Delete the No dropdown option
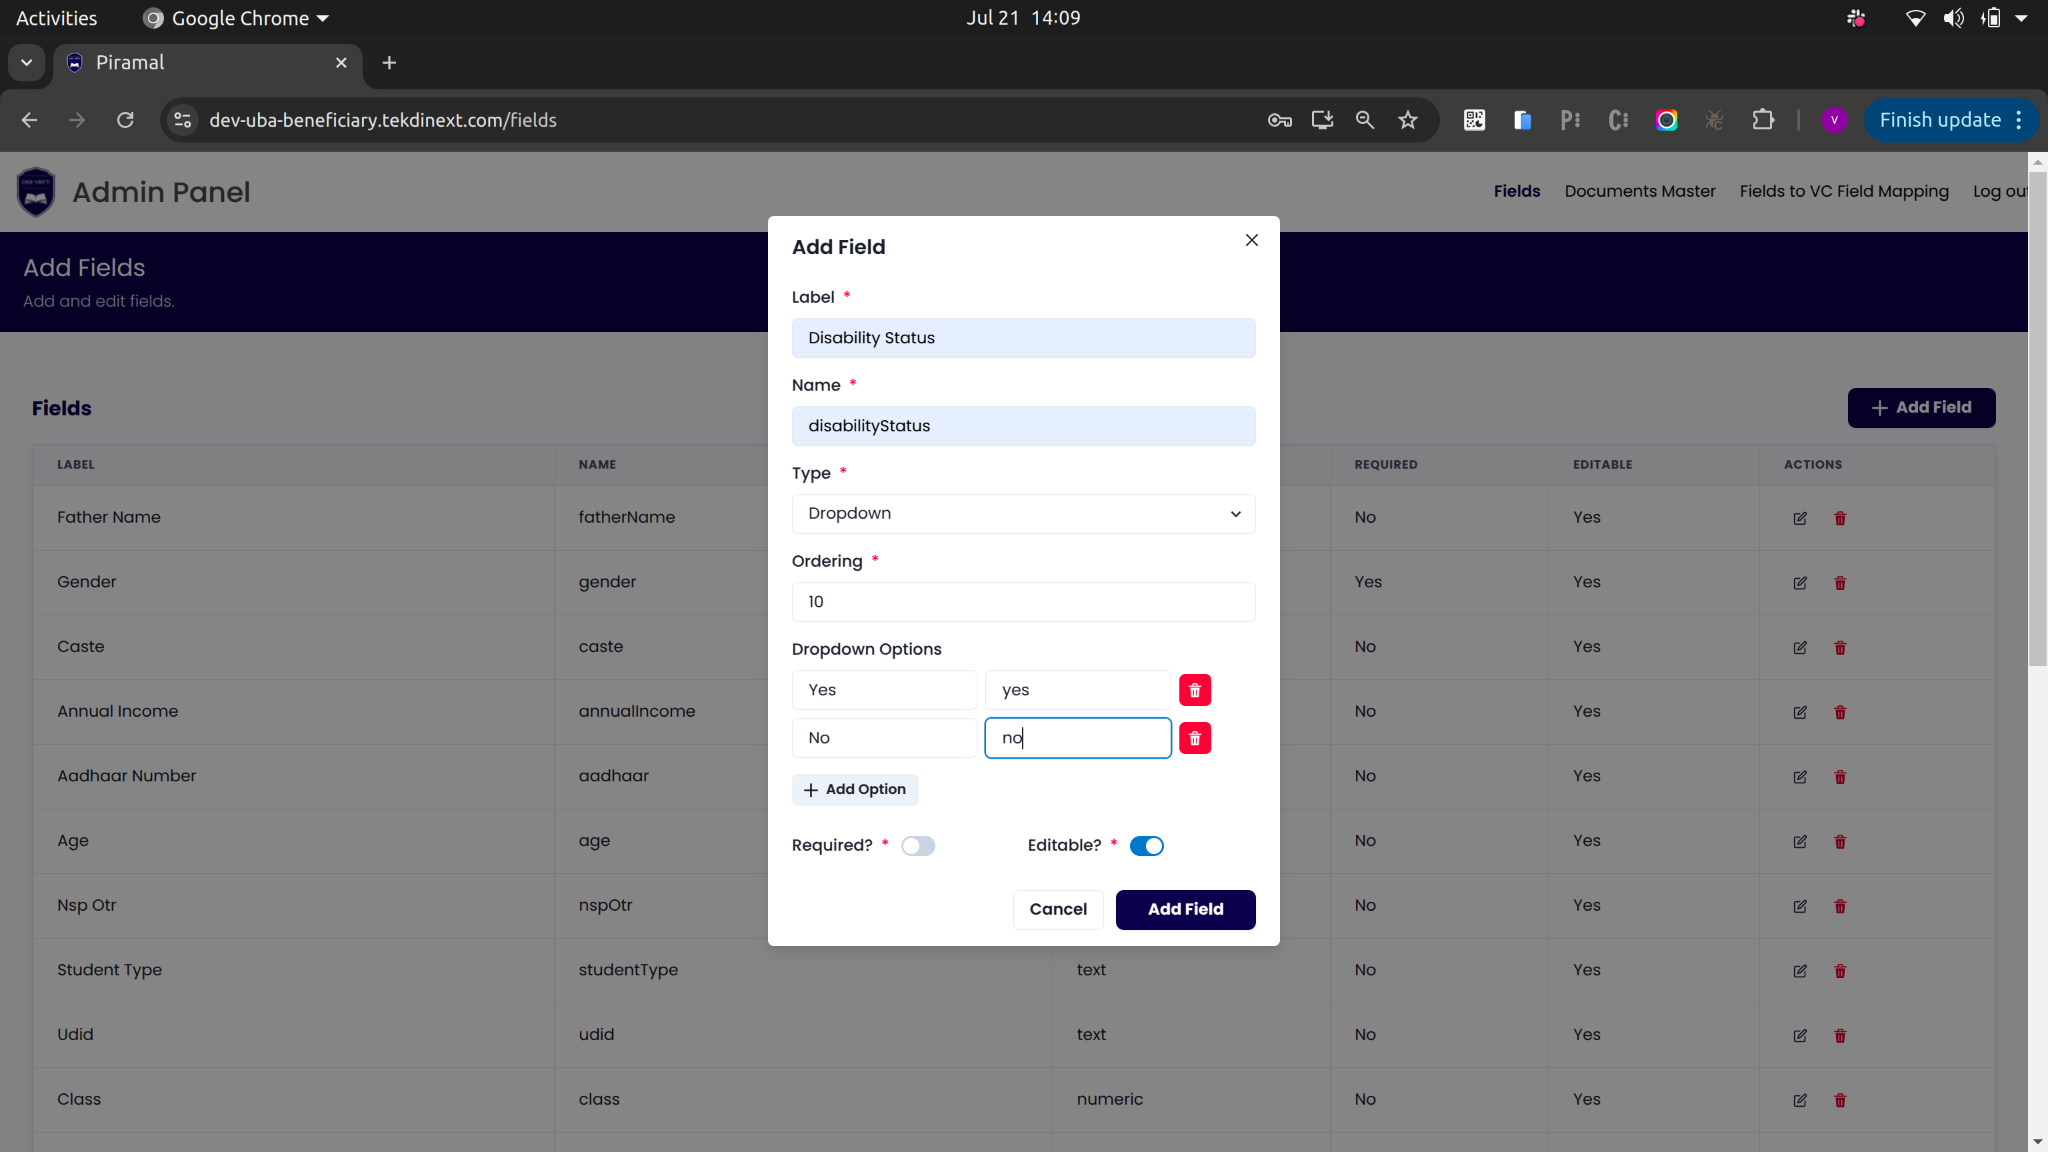2048x1152 pixels. [x=1195, y=738]
